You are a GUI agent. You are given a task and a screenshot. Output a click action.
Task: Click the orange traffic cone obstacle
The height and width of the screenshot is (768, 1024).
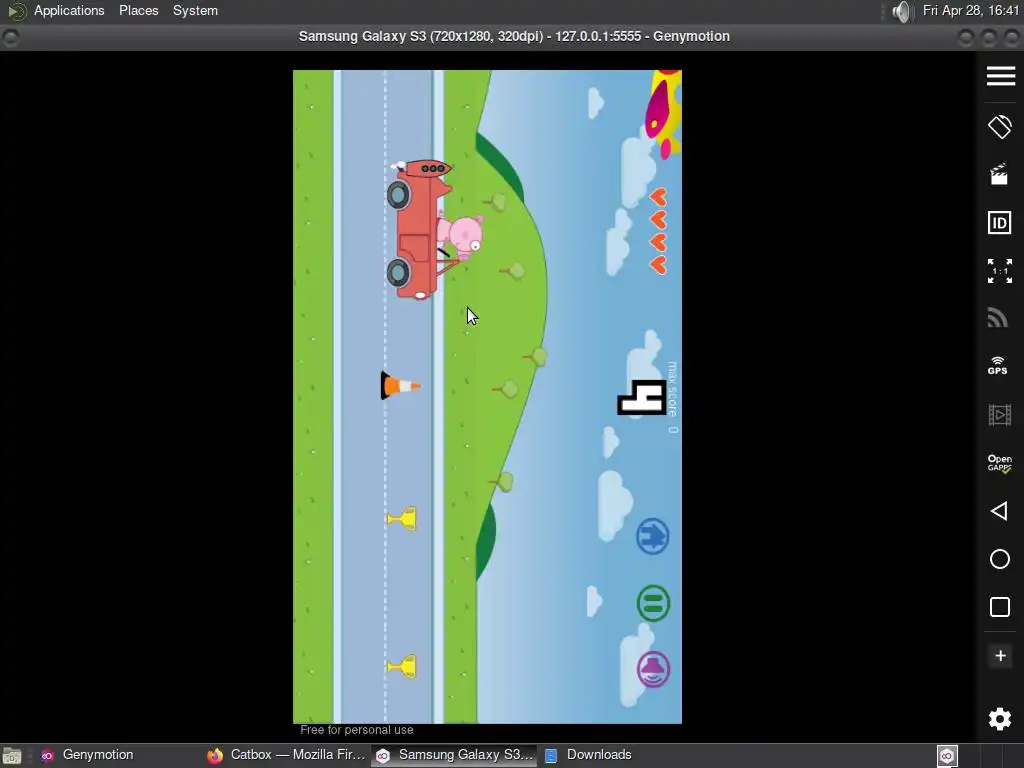(x=400, y=386)
